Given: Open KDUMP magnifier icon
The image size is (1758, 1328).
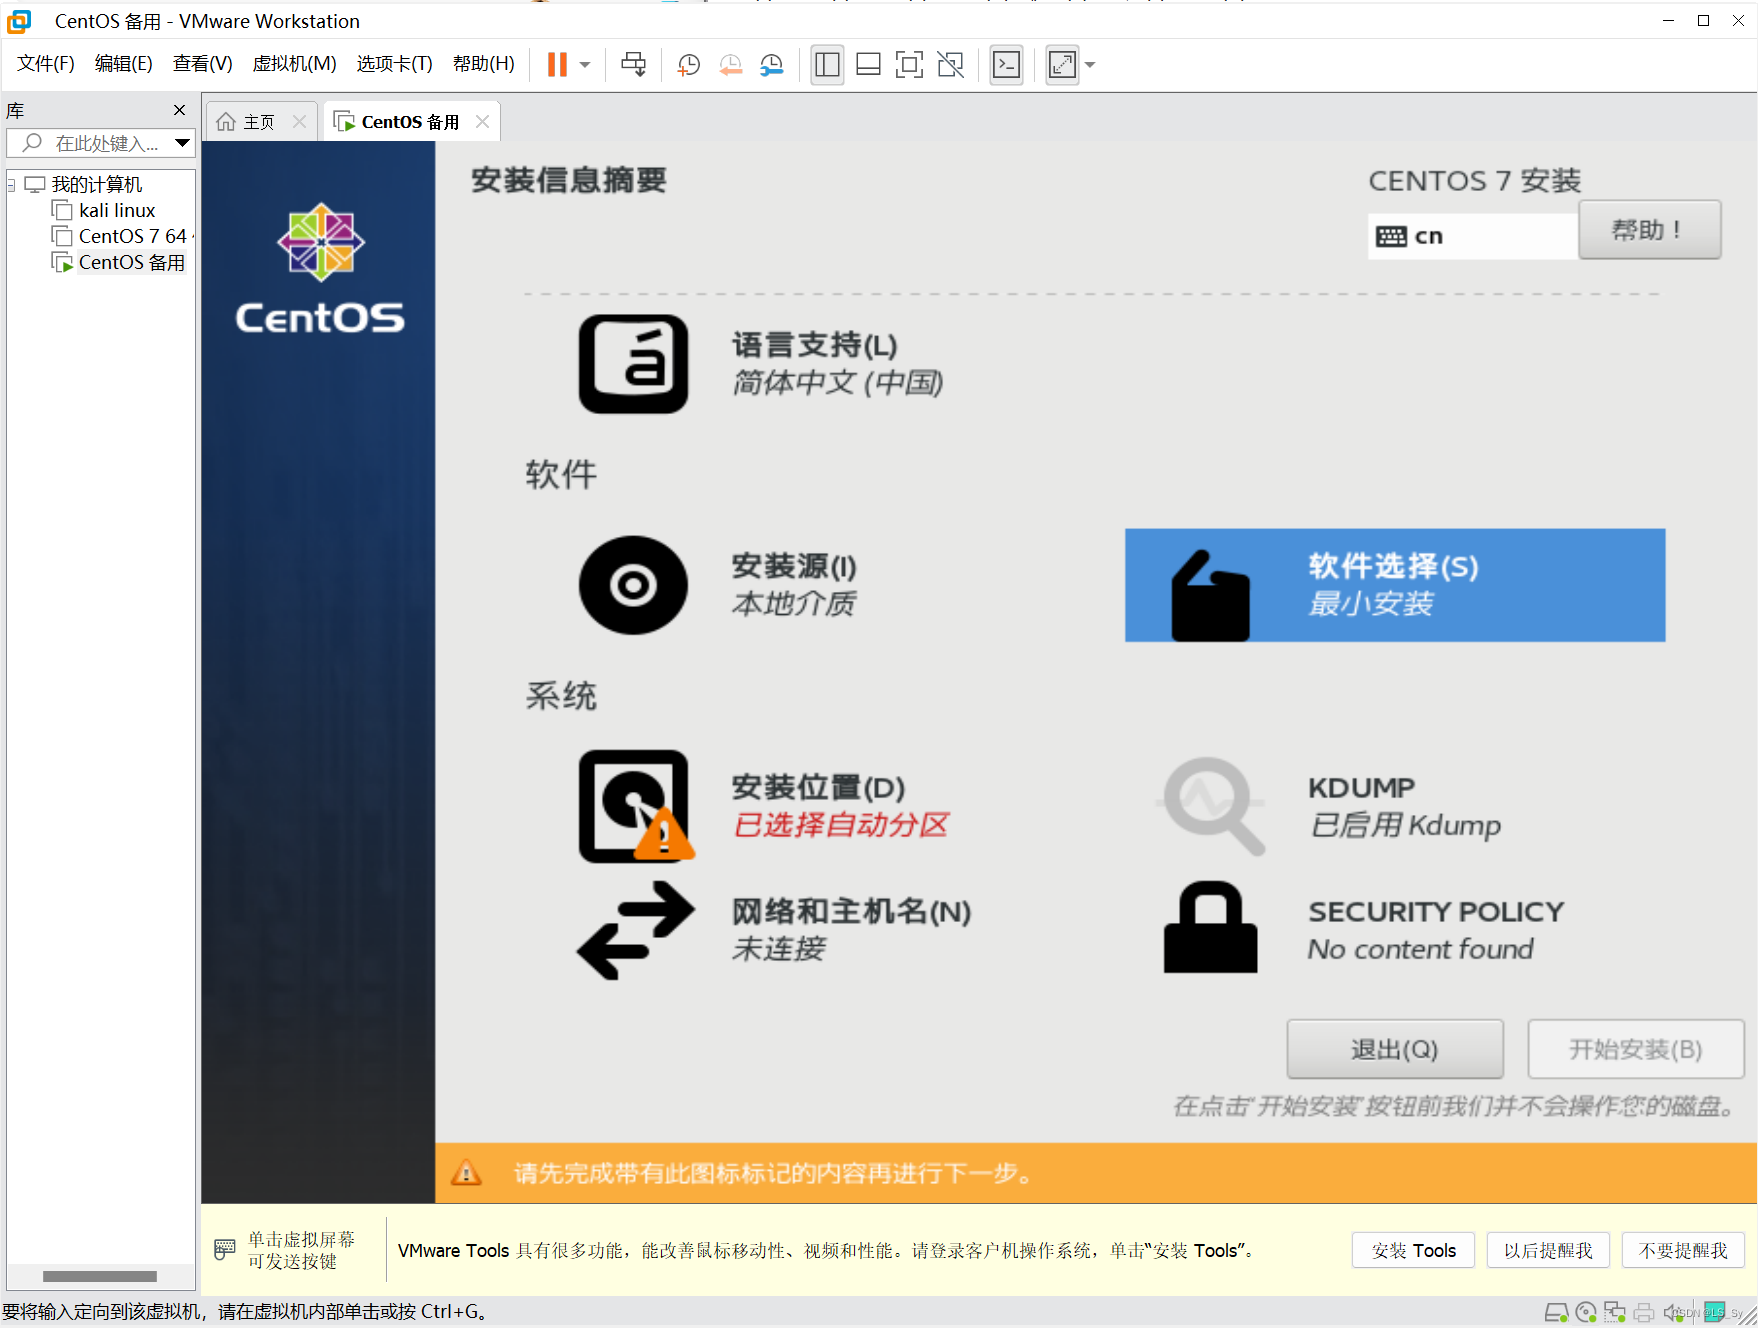Looking at the screenshot, I should pos(1212,805).
